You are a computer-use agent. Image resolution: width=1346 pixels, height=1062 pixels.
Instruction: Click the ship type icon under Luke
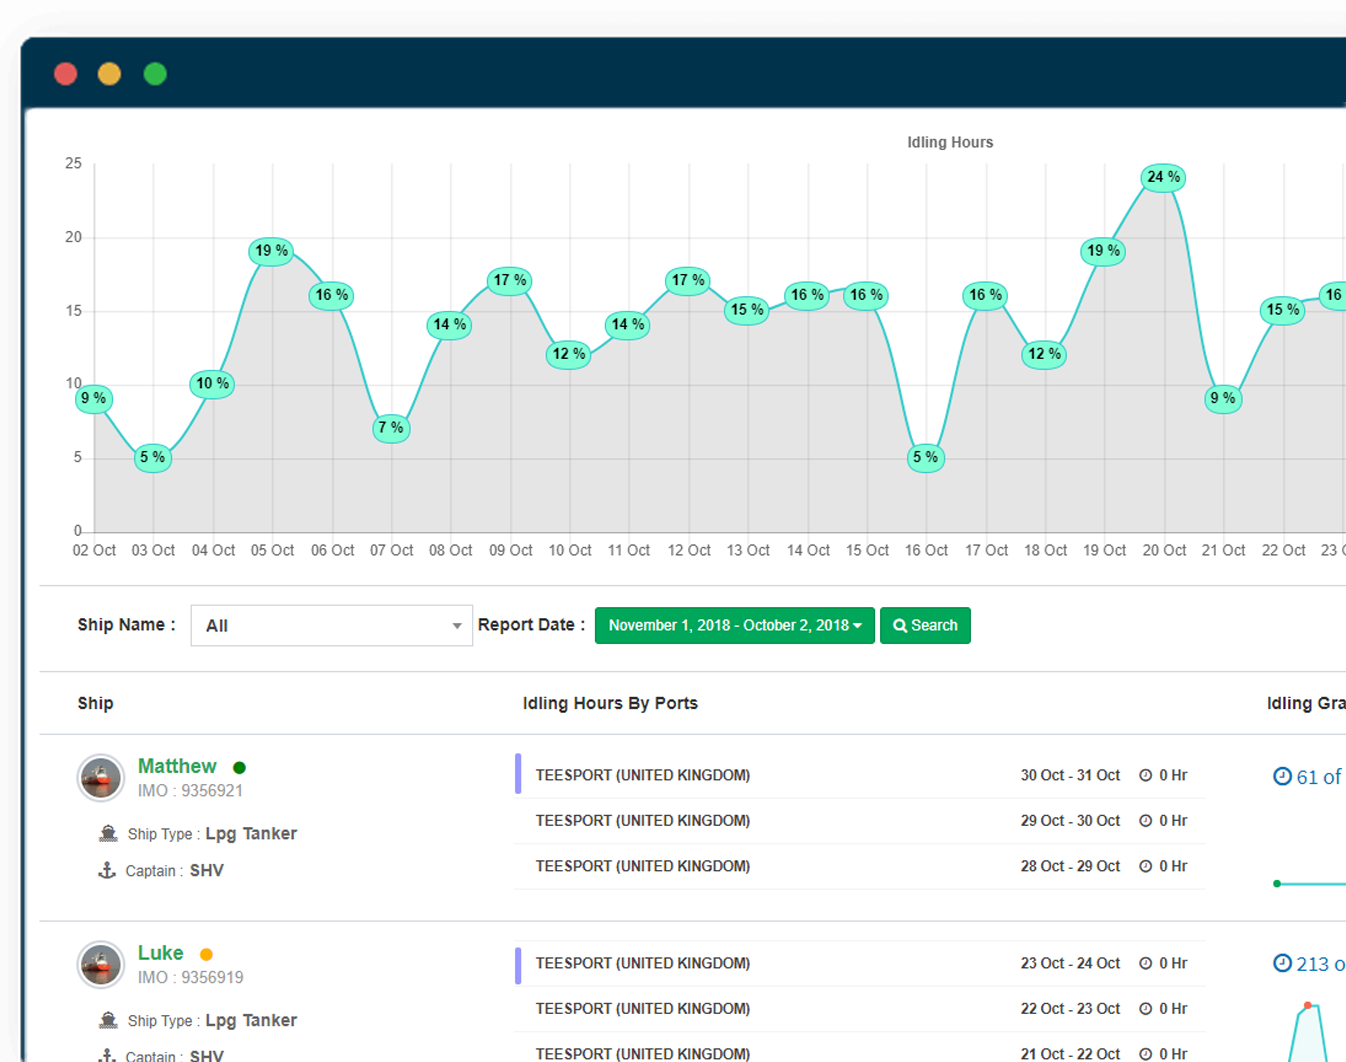pos(108,1020)
